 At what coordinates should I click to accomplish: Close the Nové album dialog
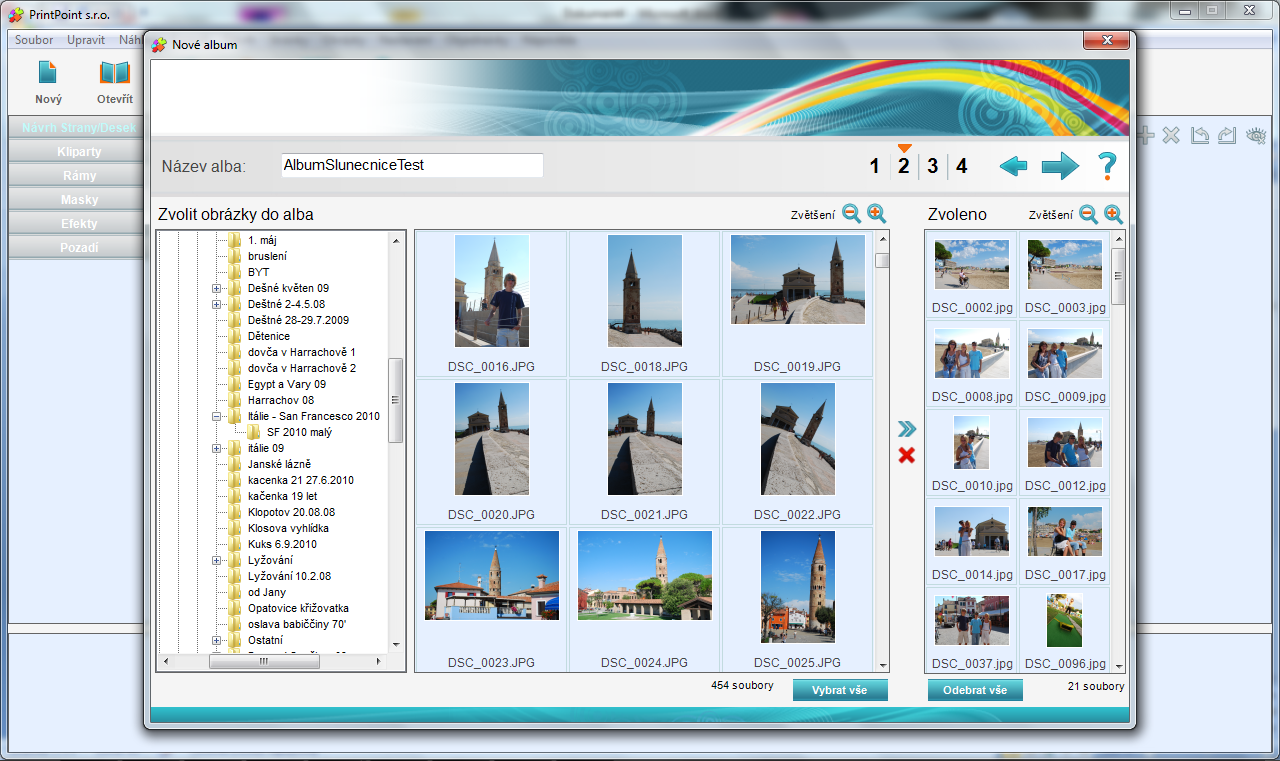(1108, 41)
